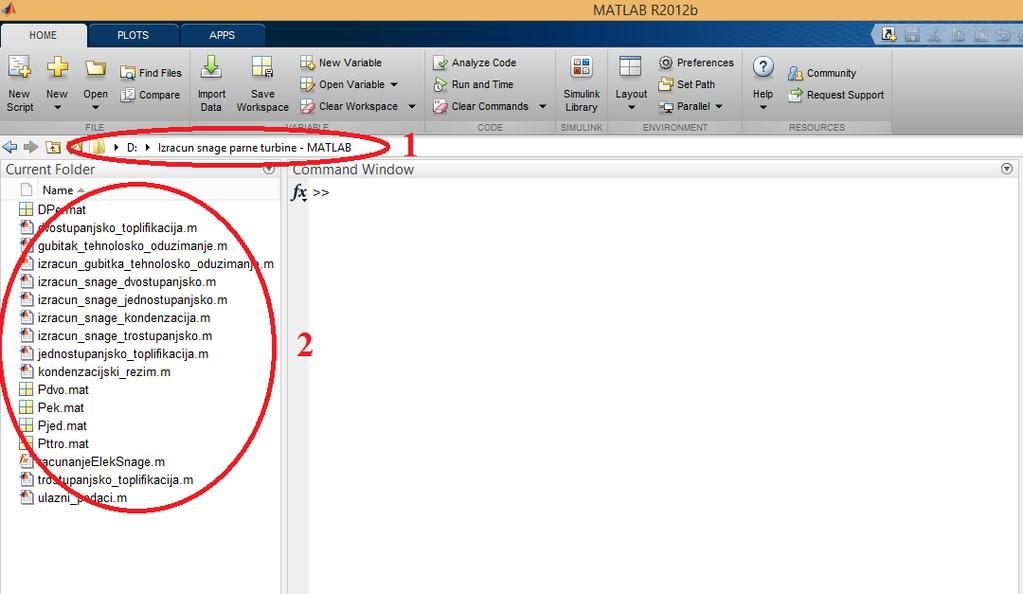Switch to the APPS ribbon tab
1023x594 pixels.
tap(222, 35)
